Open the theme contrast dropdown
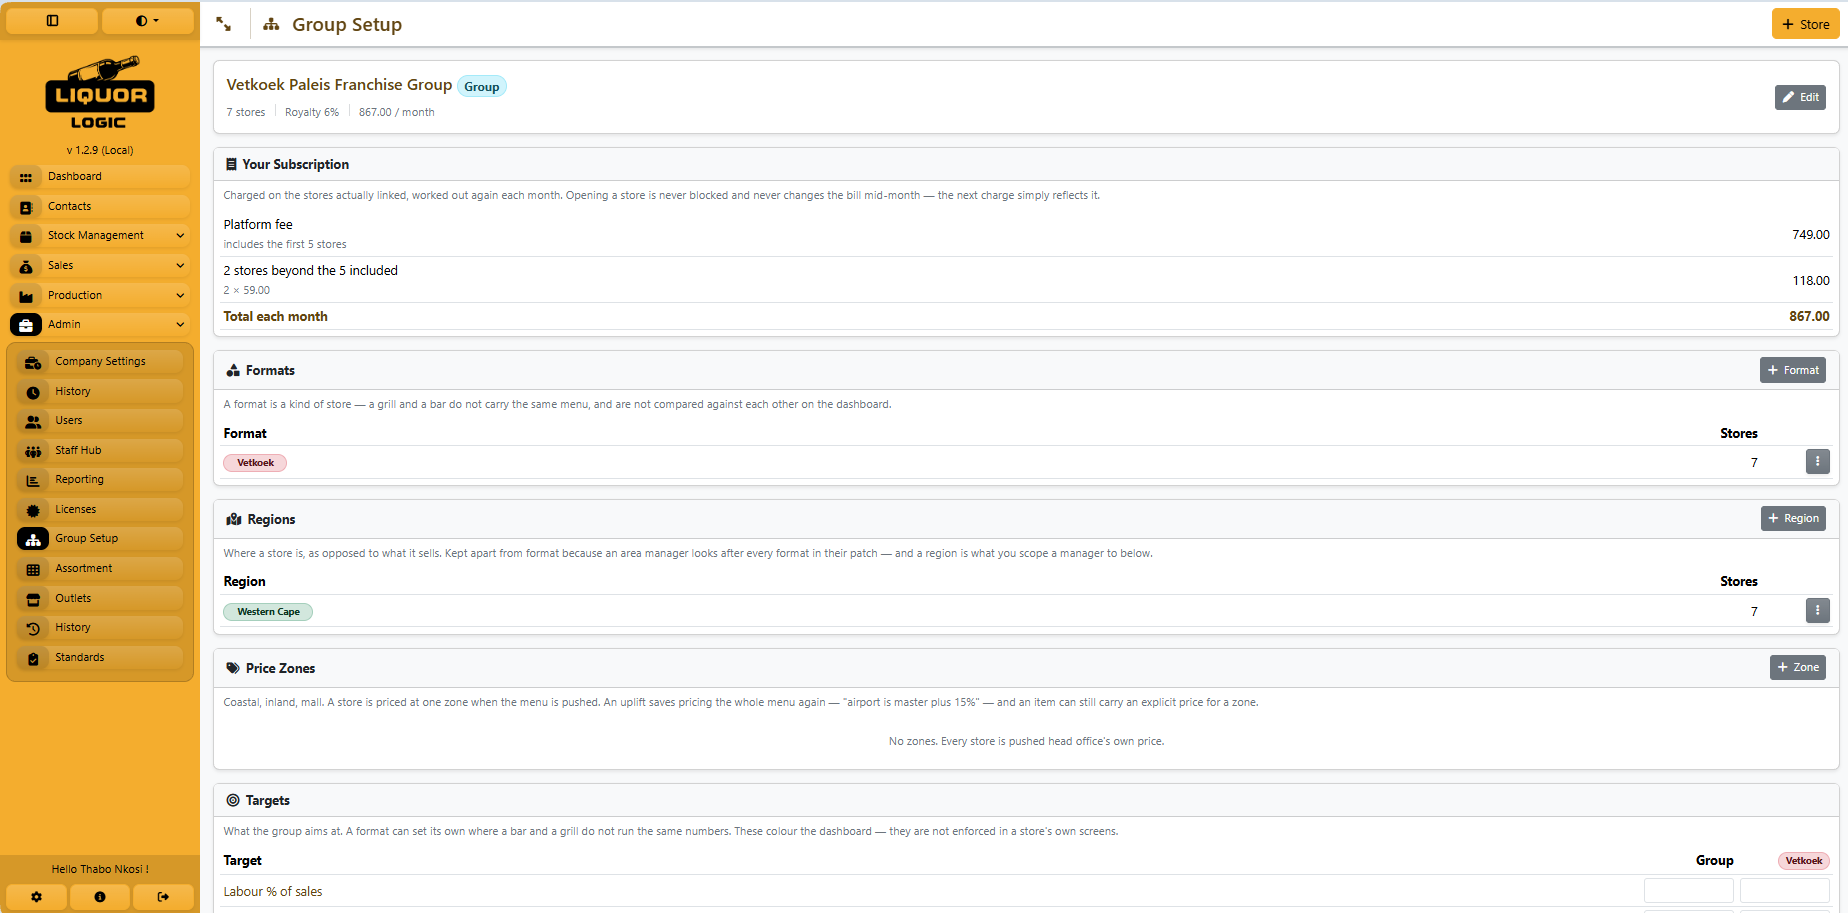1848x913 pixels. (147, 20)
